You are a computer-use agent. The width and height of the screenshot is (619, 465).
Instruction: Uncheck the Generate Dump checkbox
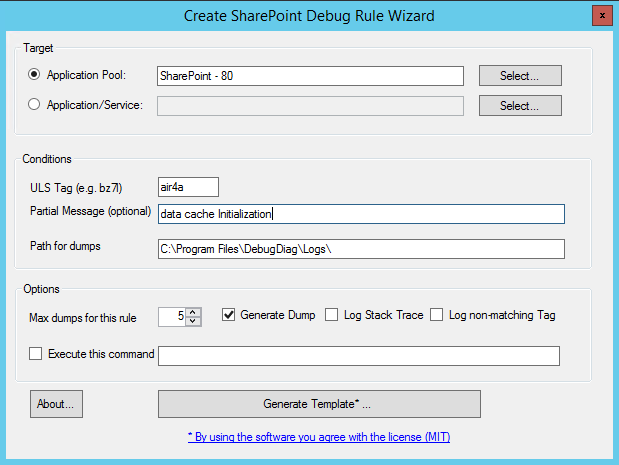tap(228, 315)
